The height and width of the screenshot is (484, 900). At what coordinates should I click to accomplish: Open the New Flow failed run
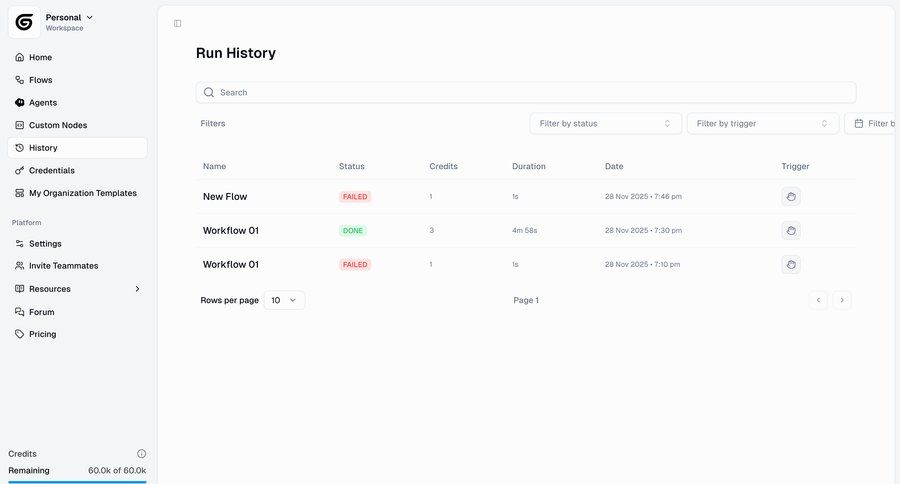tap(225, 197)
